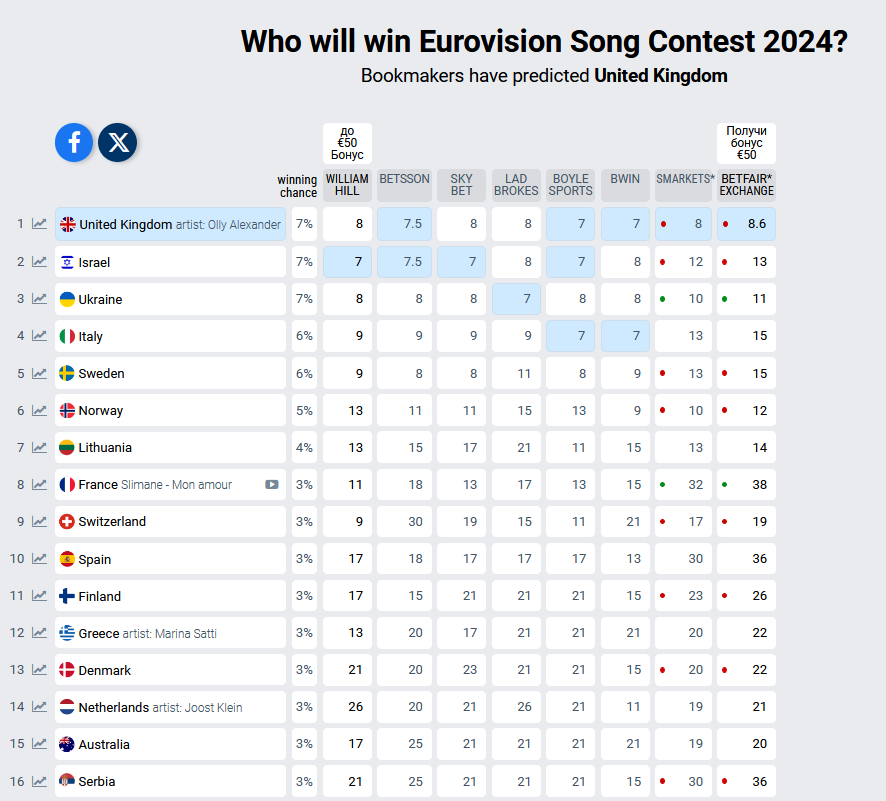Open the Smarkets bookmaker header

pyautogui.click(x=685, y=180)
